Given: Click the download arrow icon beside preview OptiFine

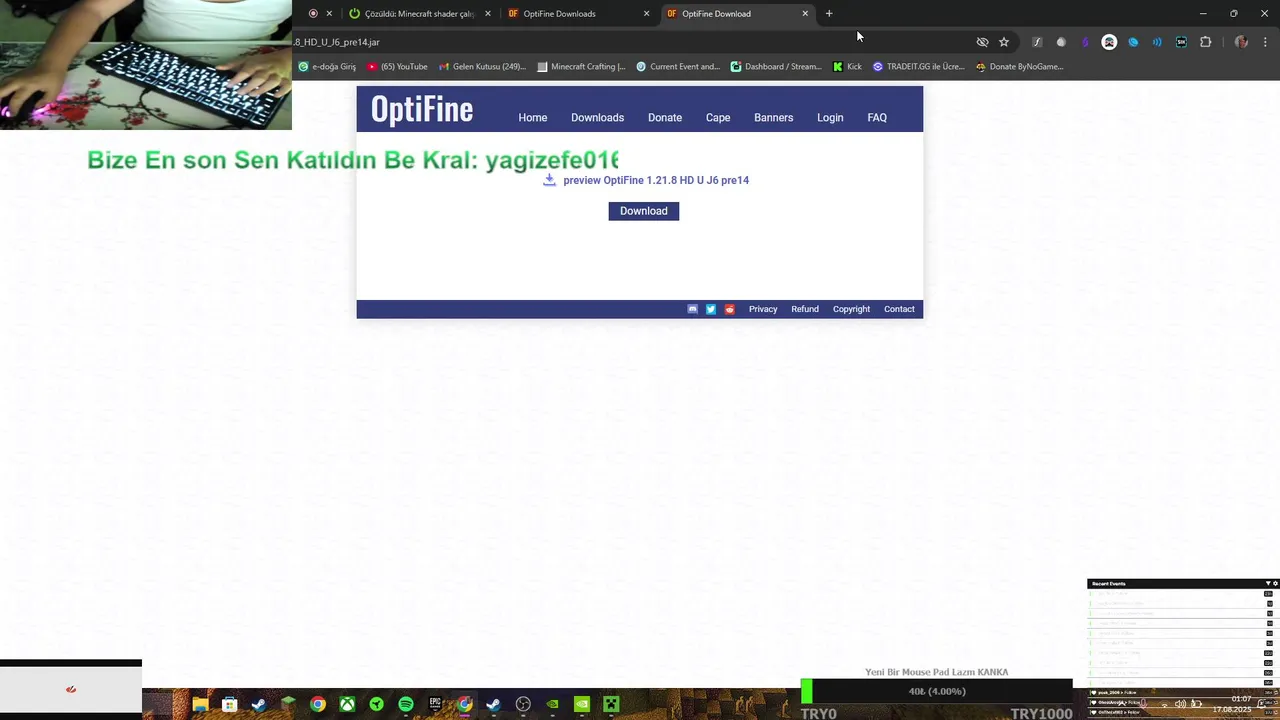Looking at the screenshot, I should tap(549, 180).
